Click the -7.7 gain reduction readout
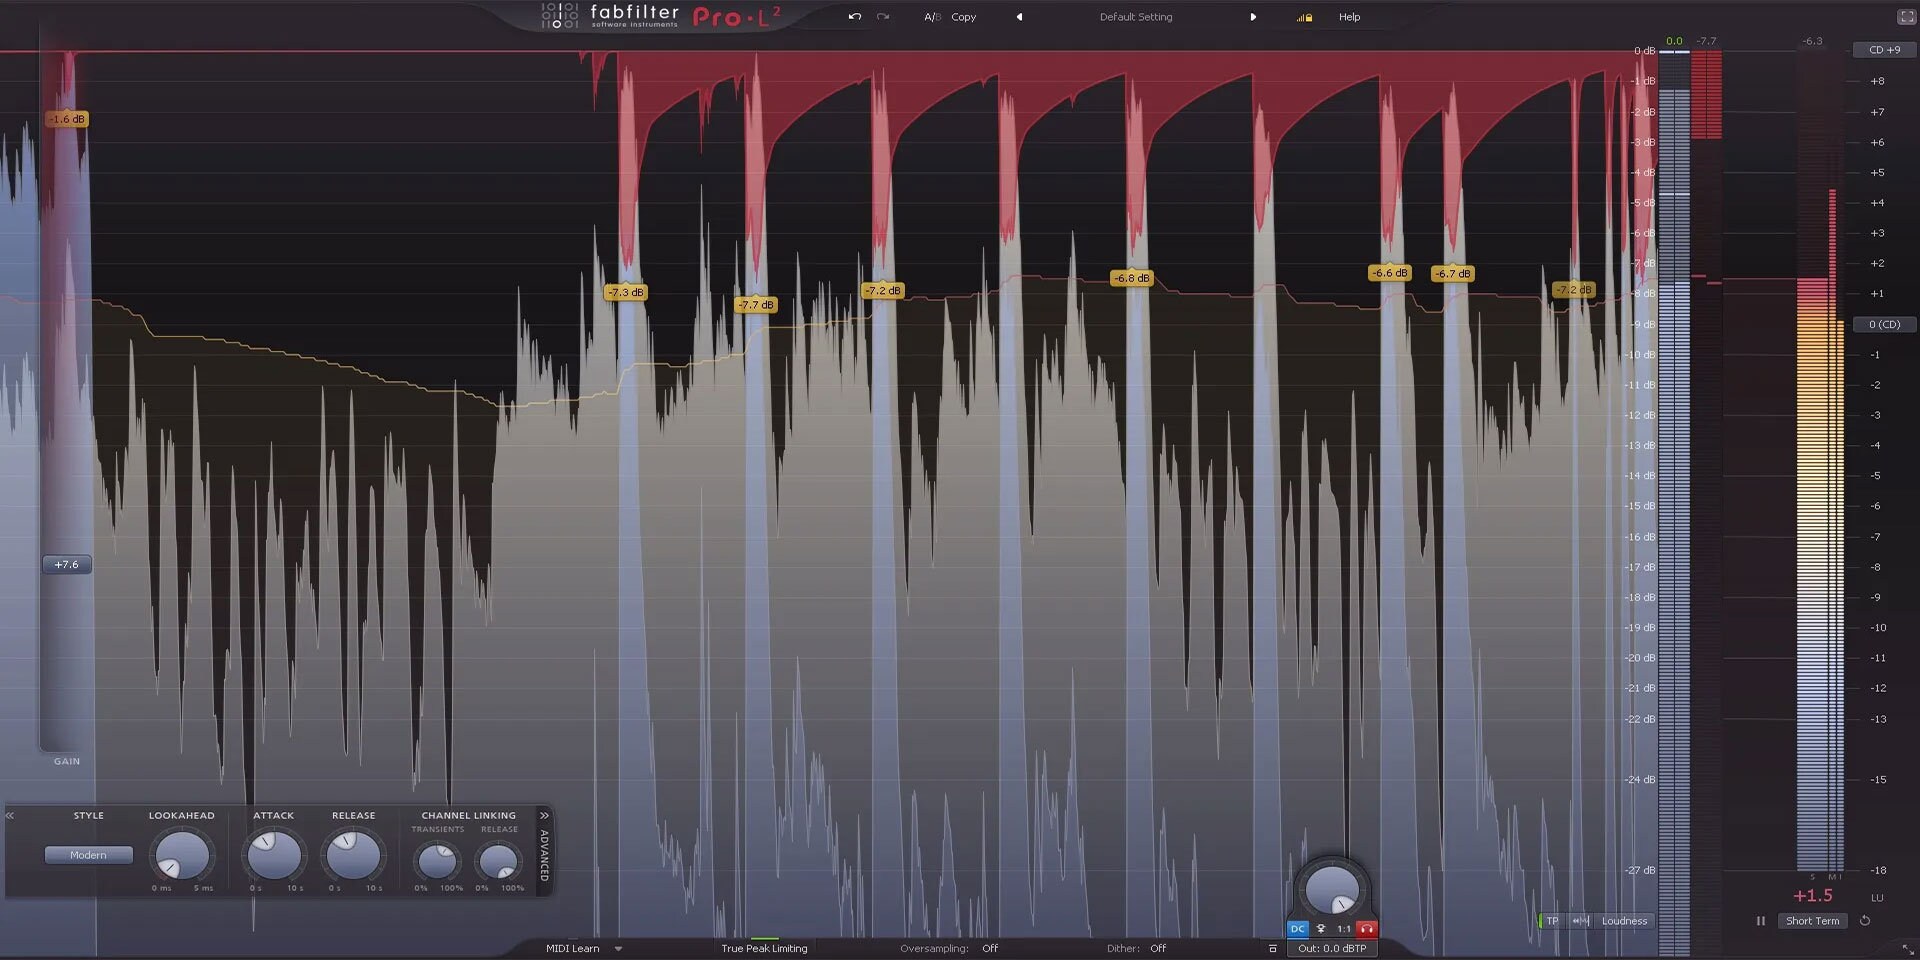1920x960 pixels. [1707, 41]
